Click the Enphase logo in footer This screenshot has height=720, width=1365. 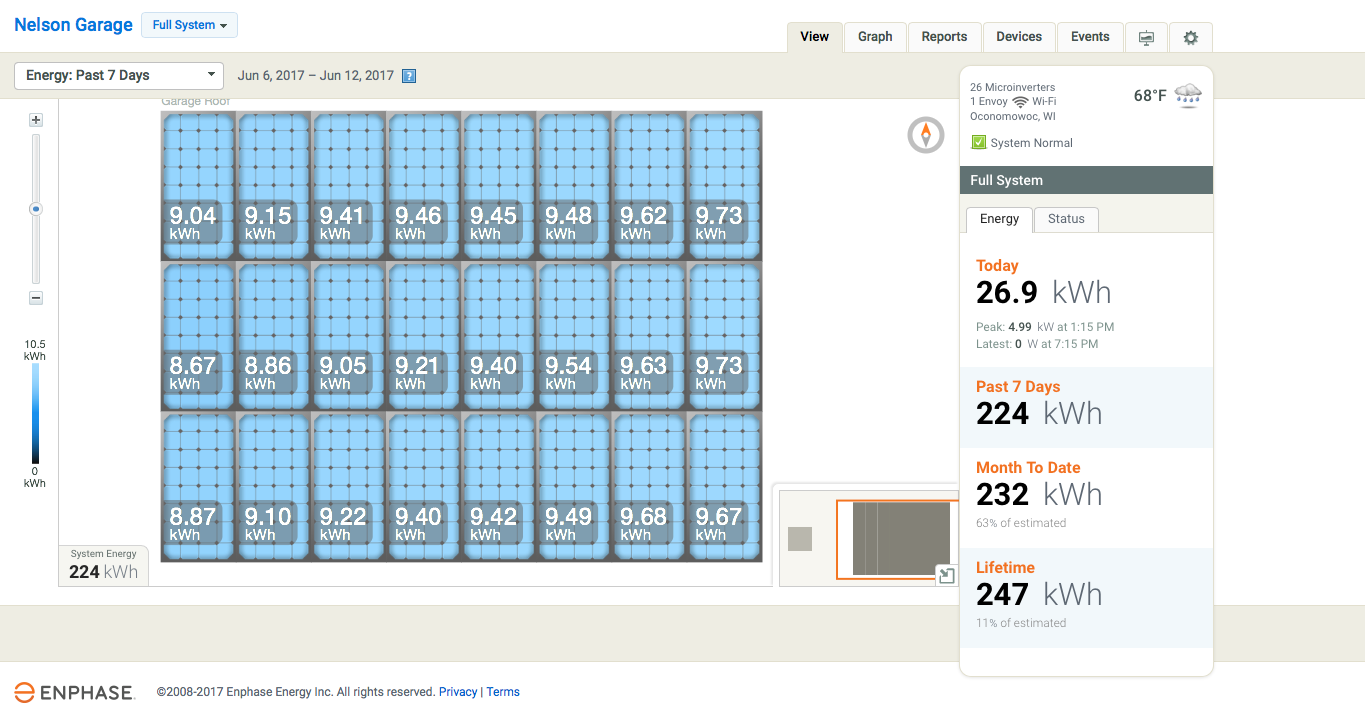(74, 692)
